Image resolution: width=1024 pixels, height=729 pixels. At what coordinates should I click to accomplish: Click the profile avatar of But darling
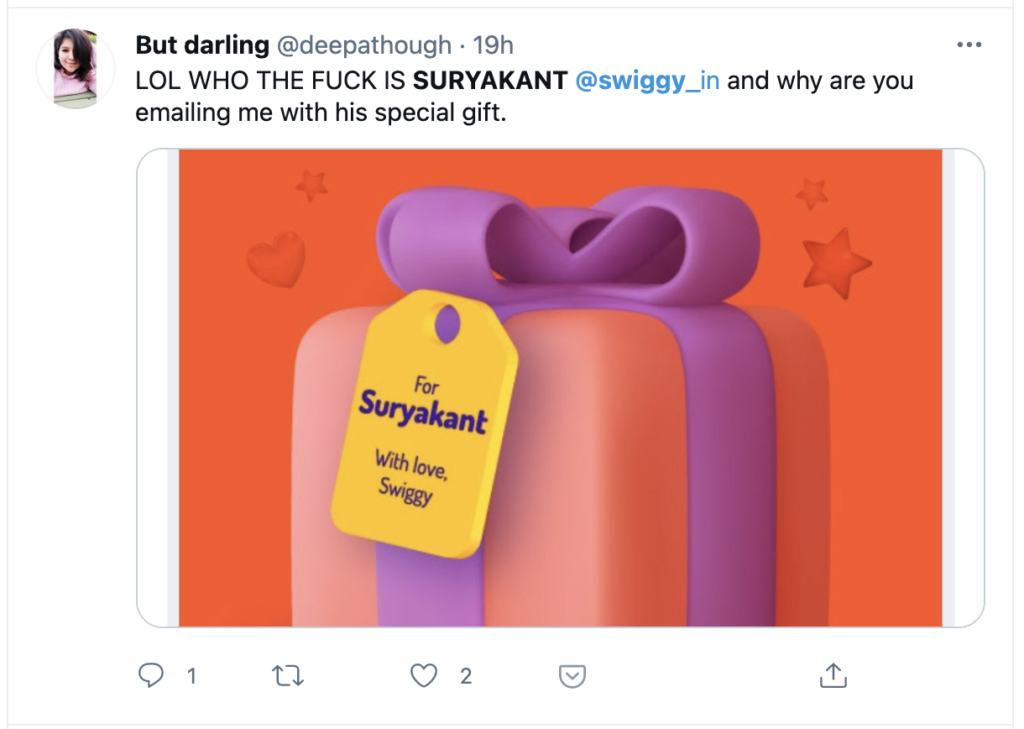(75, 68)
